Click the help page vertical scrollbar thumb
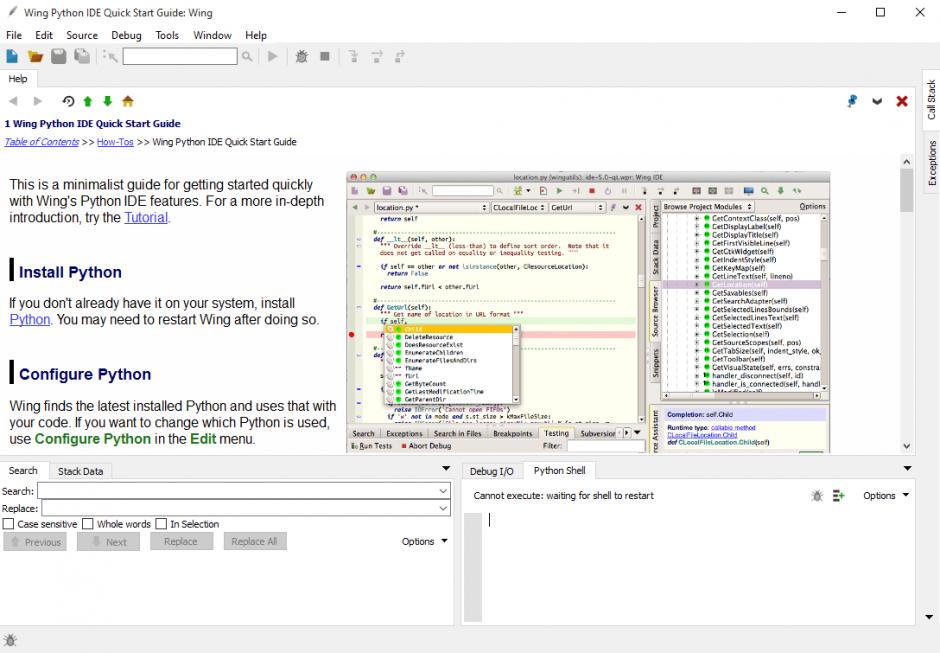 906,191
